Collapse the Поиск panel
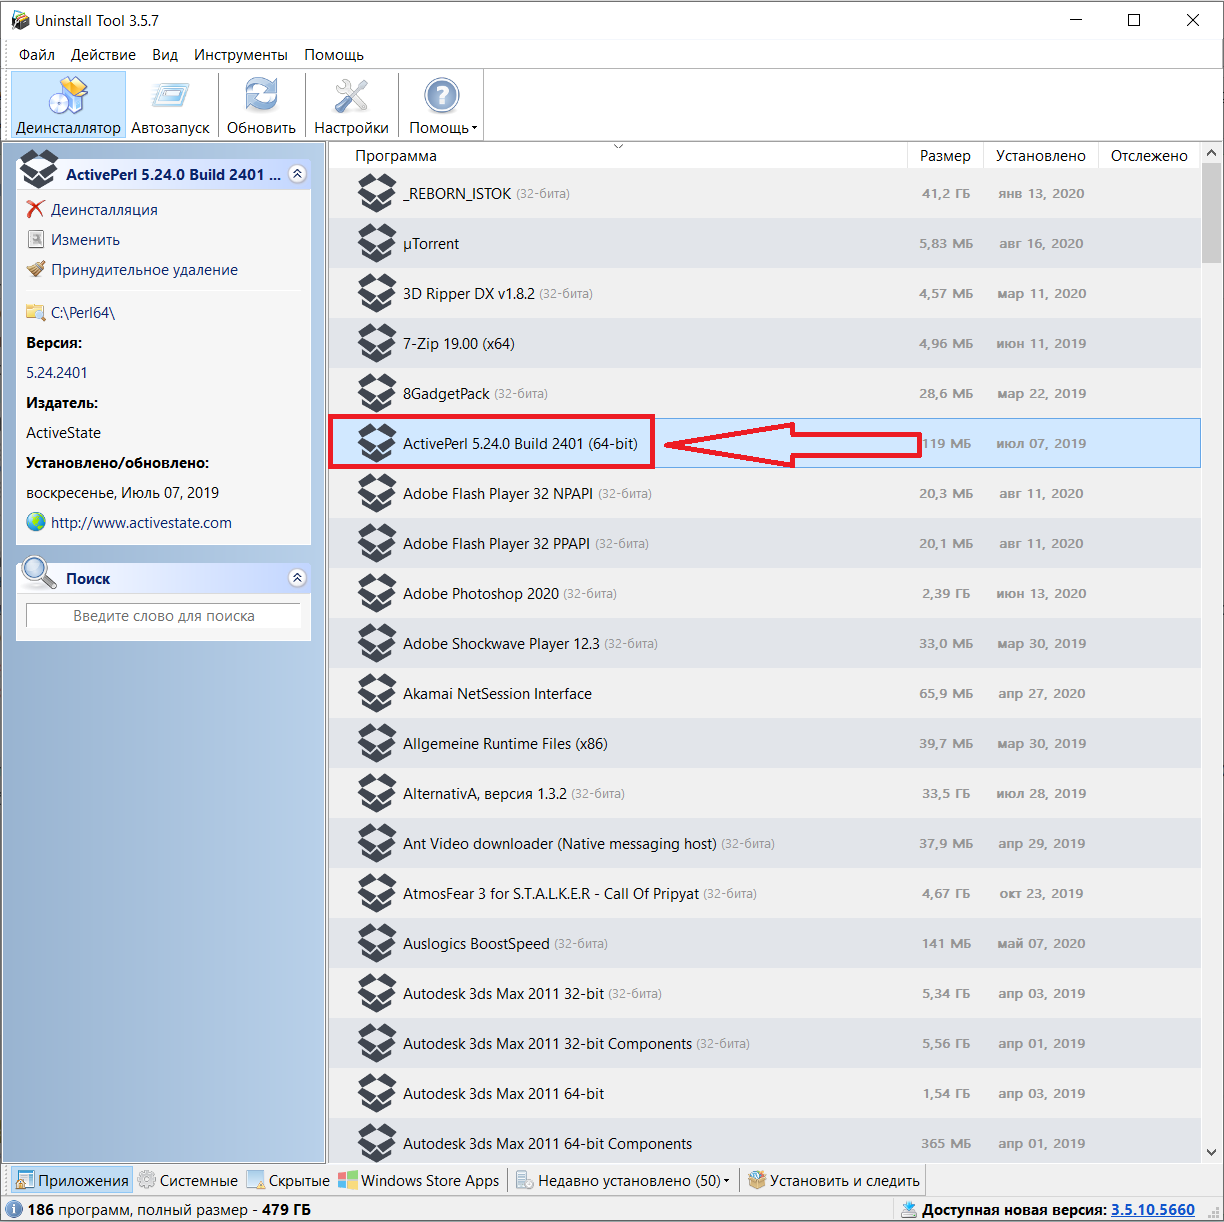The width and height of the screenshot is (1224, 1222). 297,578
